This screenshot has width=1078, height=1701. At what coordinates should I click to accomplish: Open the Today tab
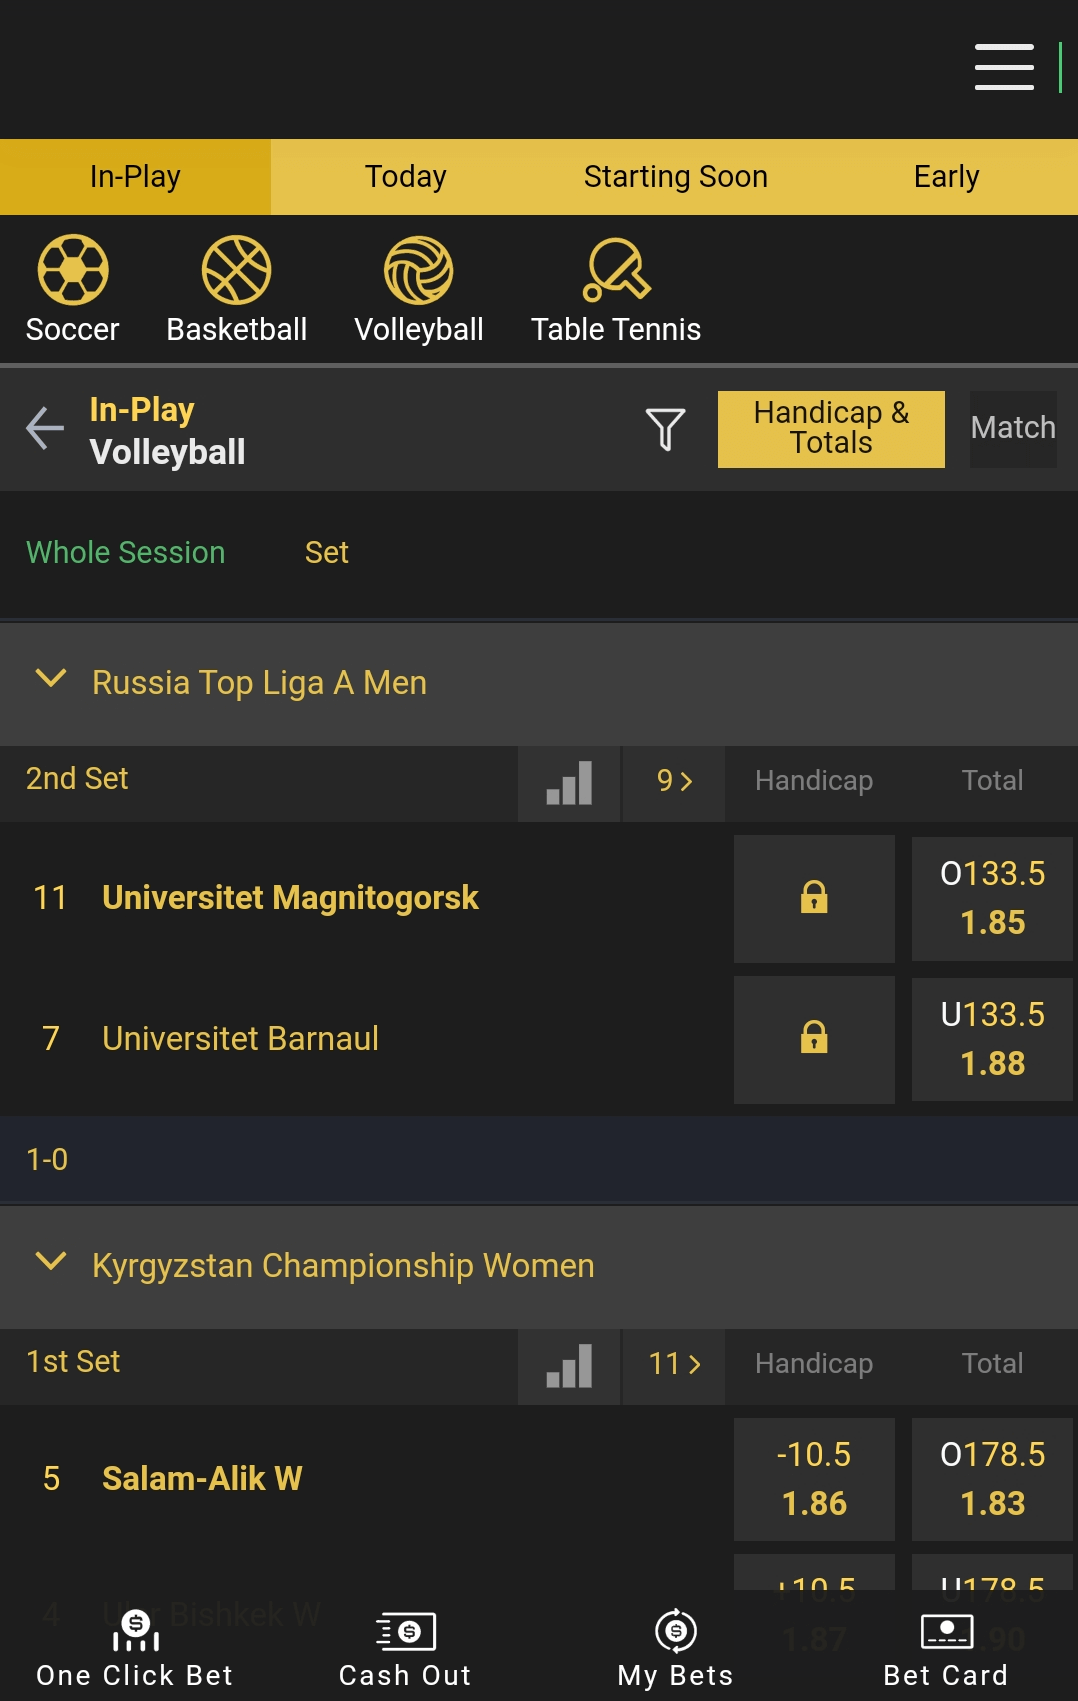[x=405, y=177]
